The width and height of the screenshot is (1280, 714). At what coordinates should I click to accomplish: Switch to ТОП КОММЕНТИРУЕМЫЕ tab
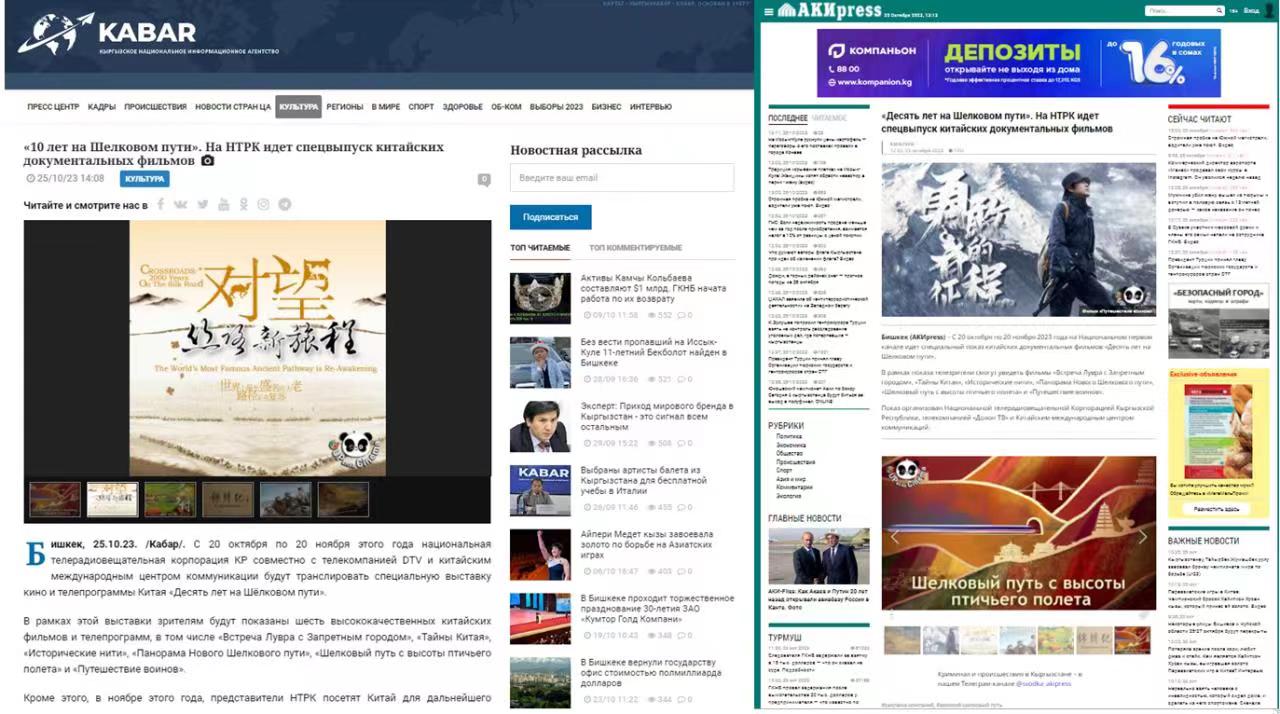[635, 248]
